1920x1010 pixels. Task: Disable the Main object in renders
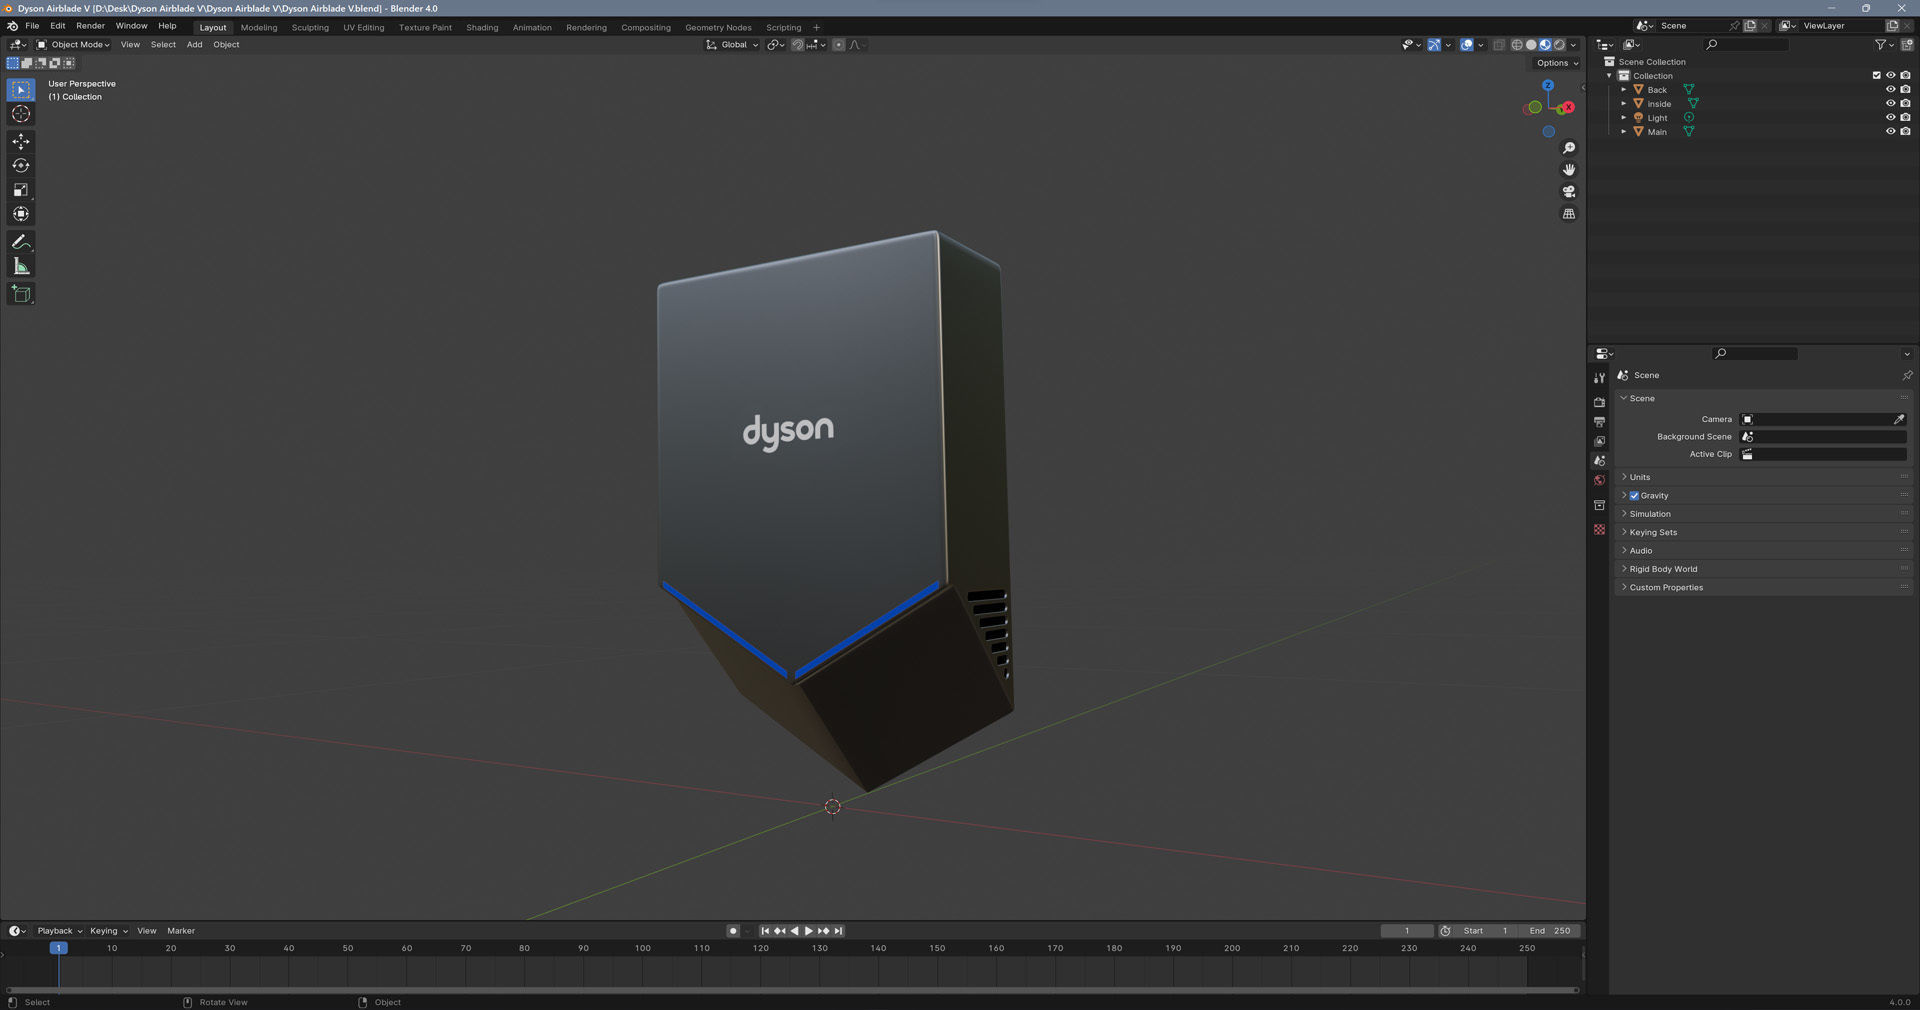(x=1905, y=132)
